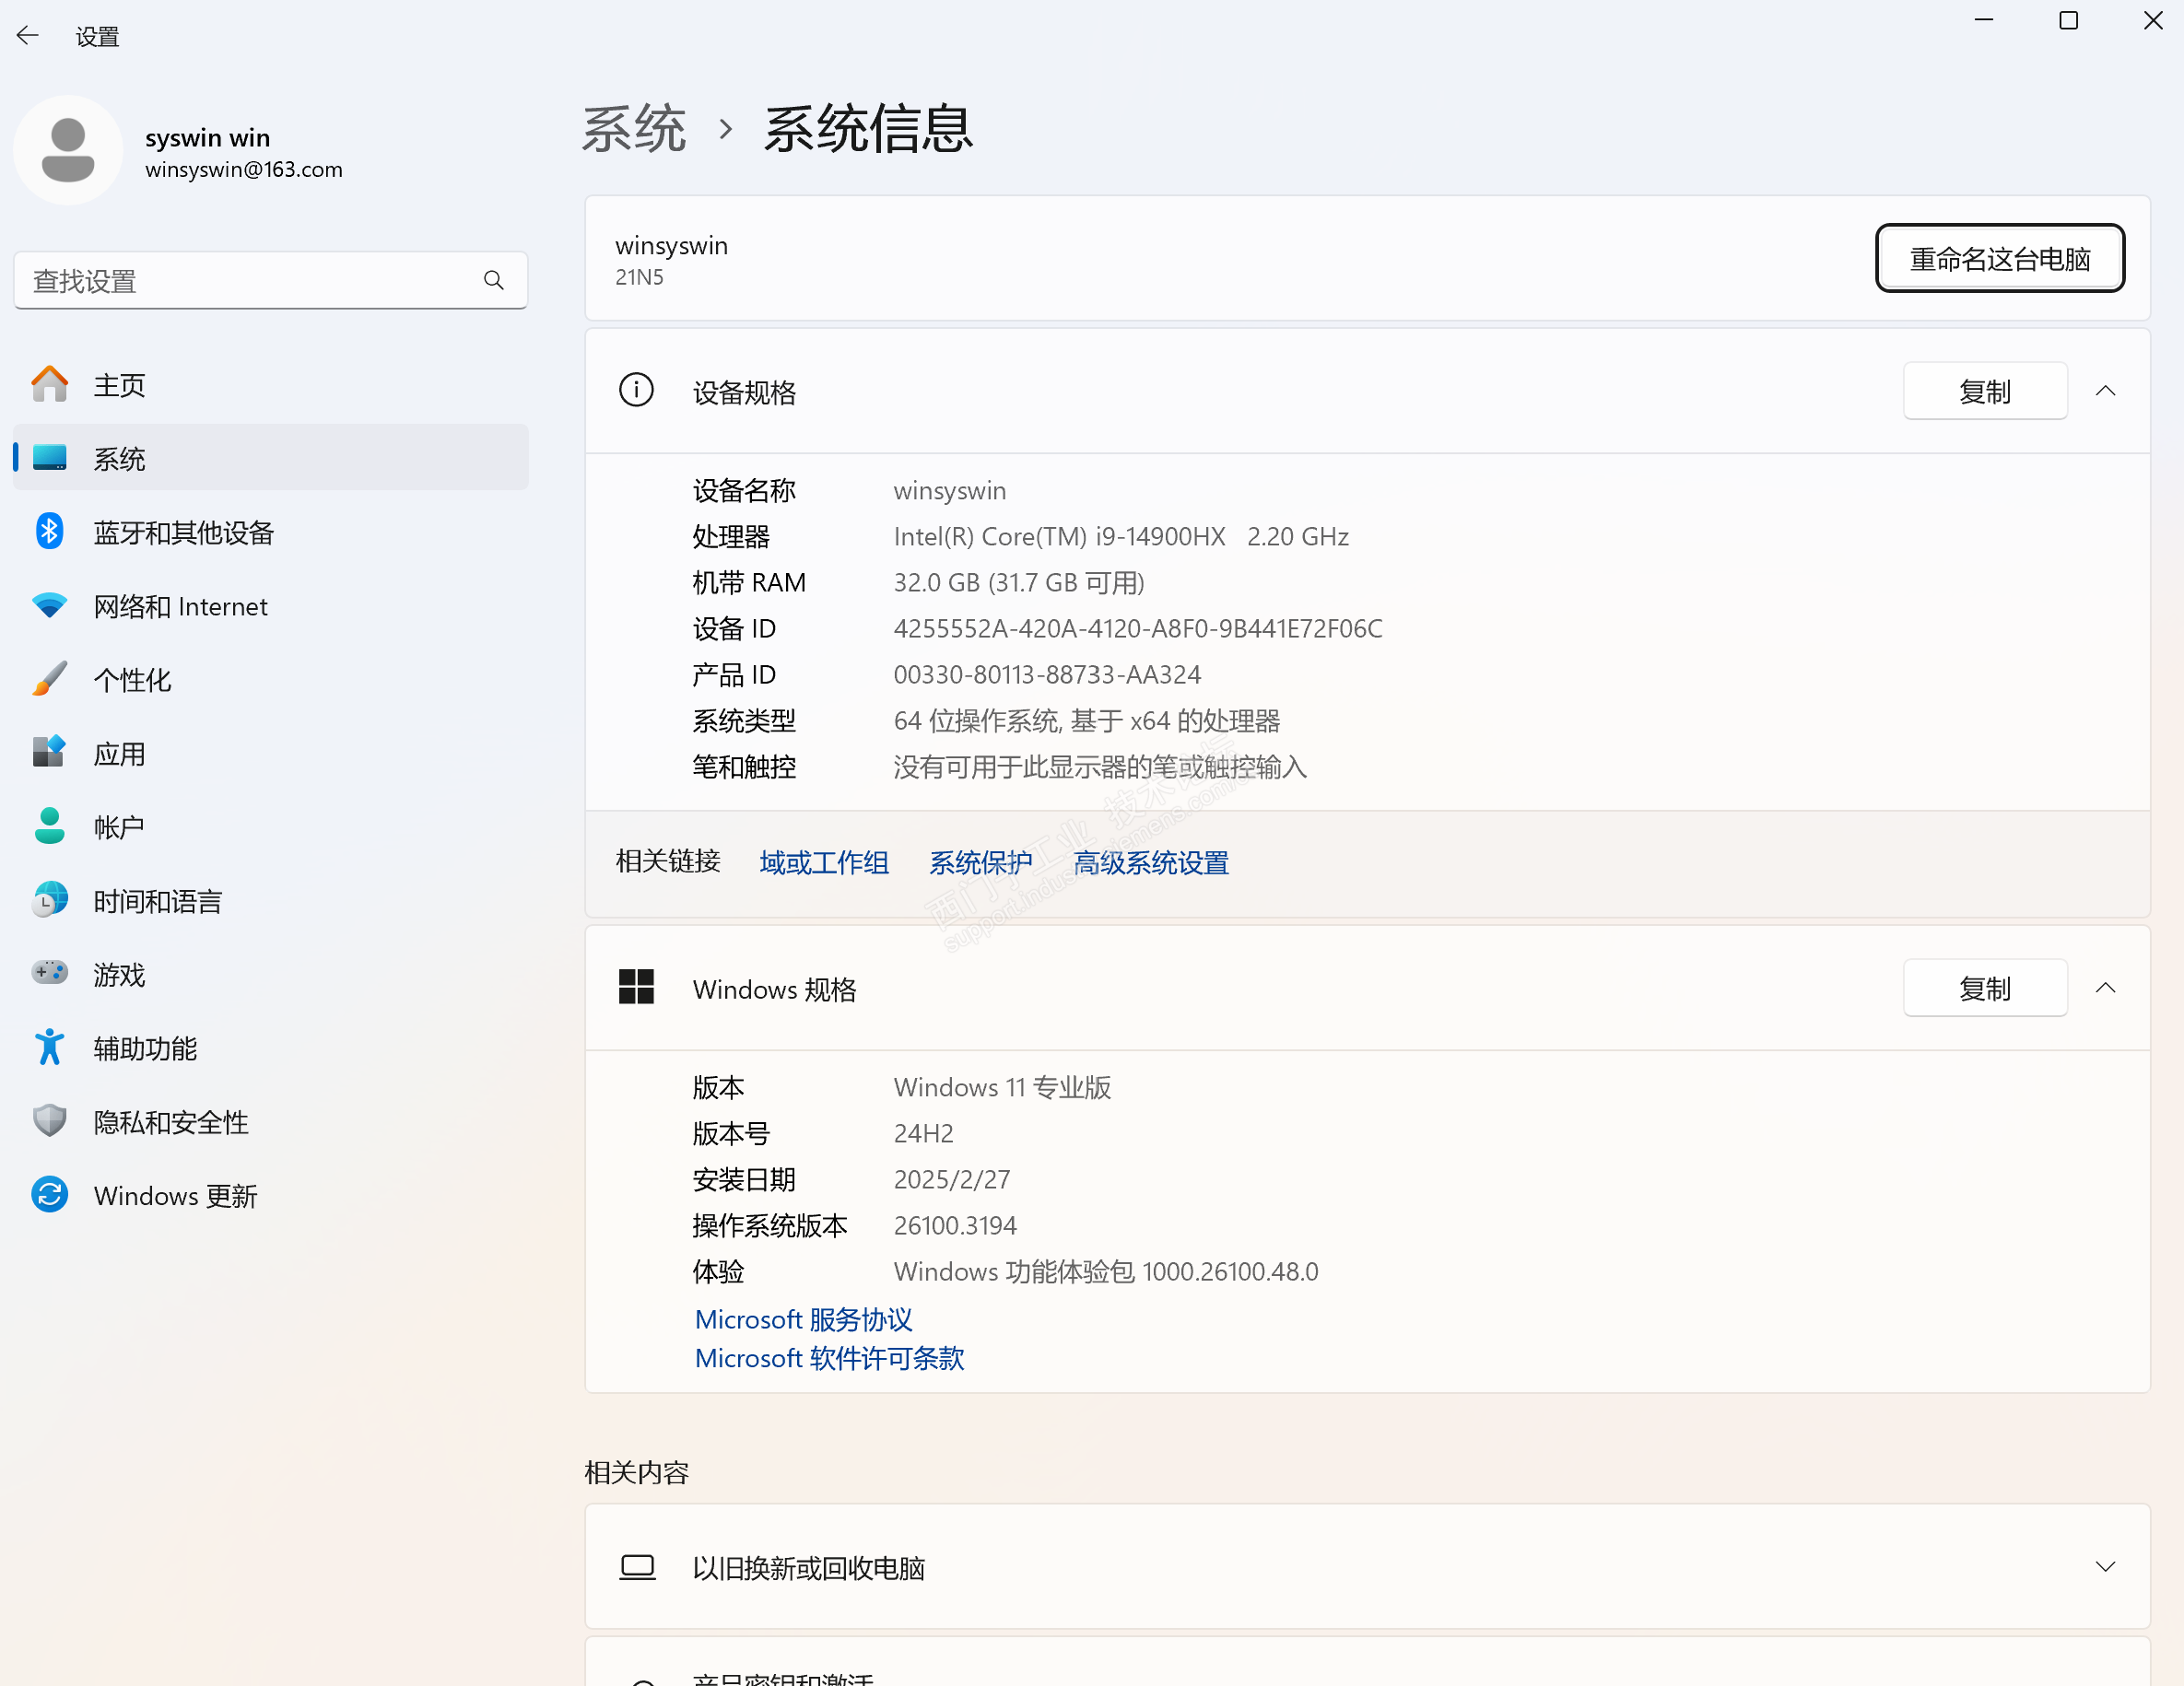2184x1686 pixels.
Task: Go to Home (主页) in sidebar
Action: (119, 385)
